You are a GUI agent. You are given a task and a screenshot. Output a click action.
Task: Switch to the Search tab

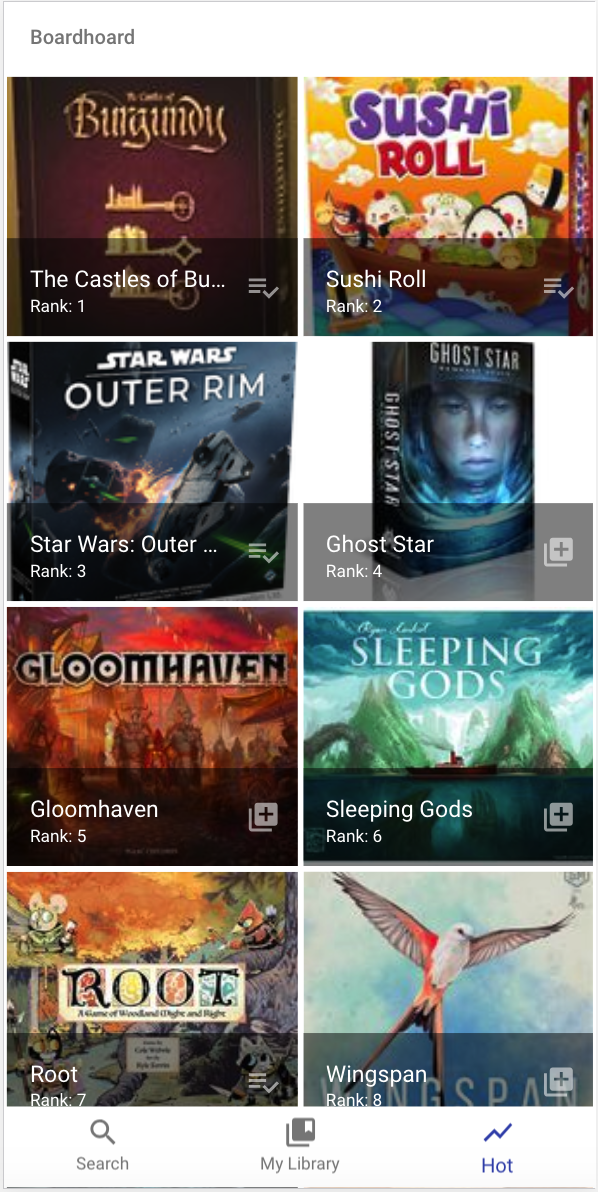coord(103,1146)
